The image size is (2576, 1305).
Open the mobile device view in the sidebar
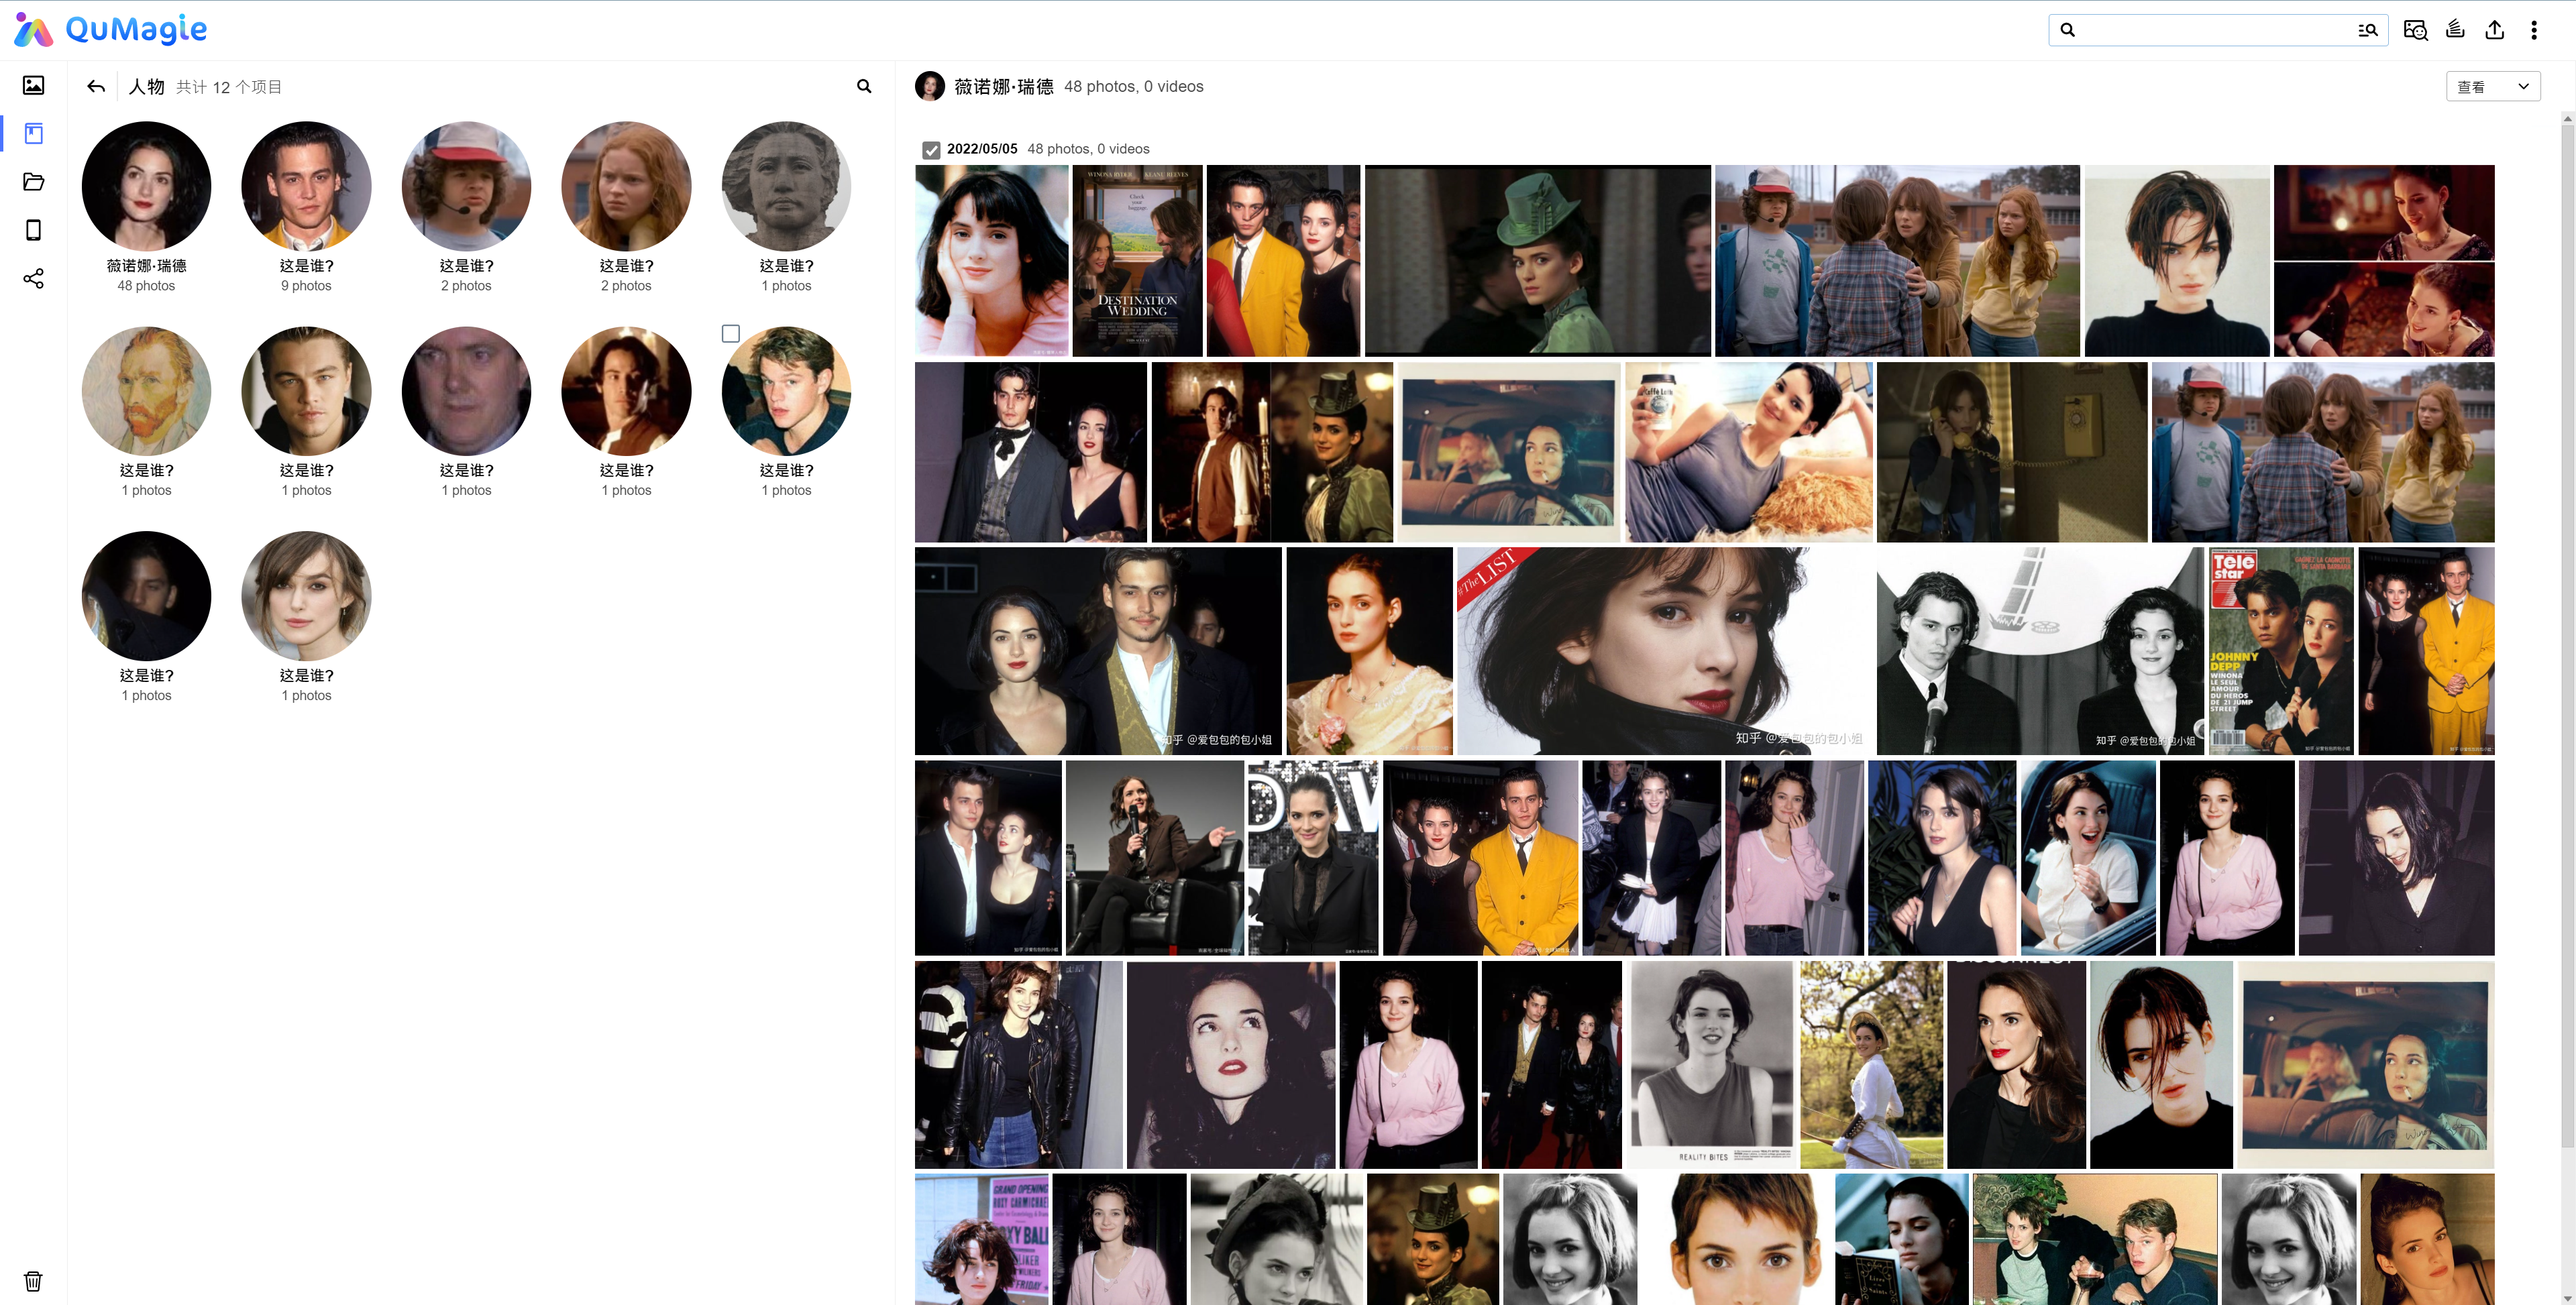click(x=33, y=230)
